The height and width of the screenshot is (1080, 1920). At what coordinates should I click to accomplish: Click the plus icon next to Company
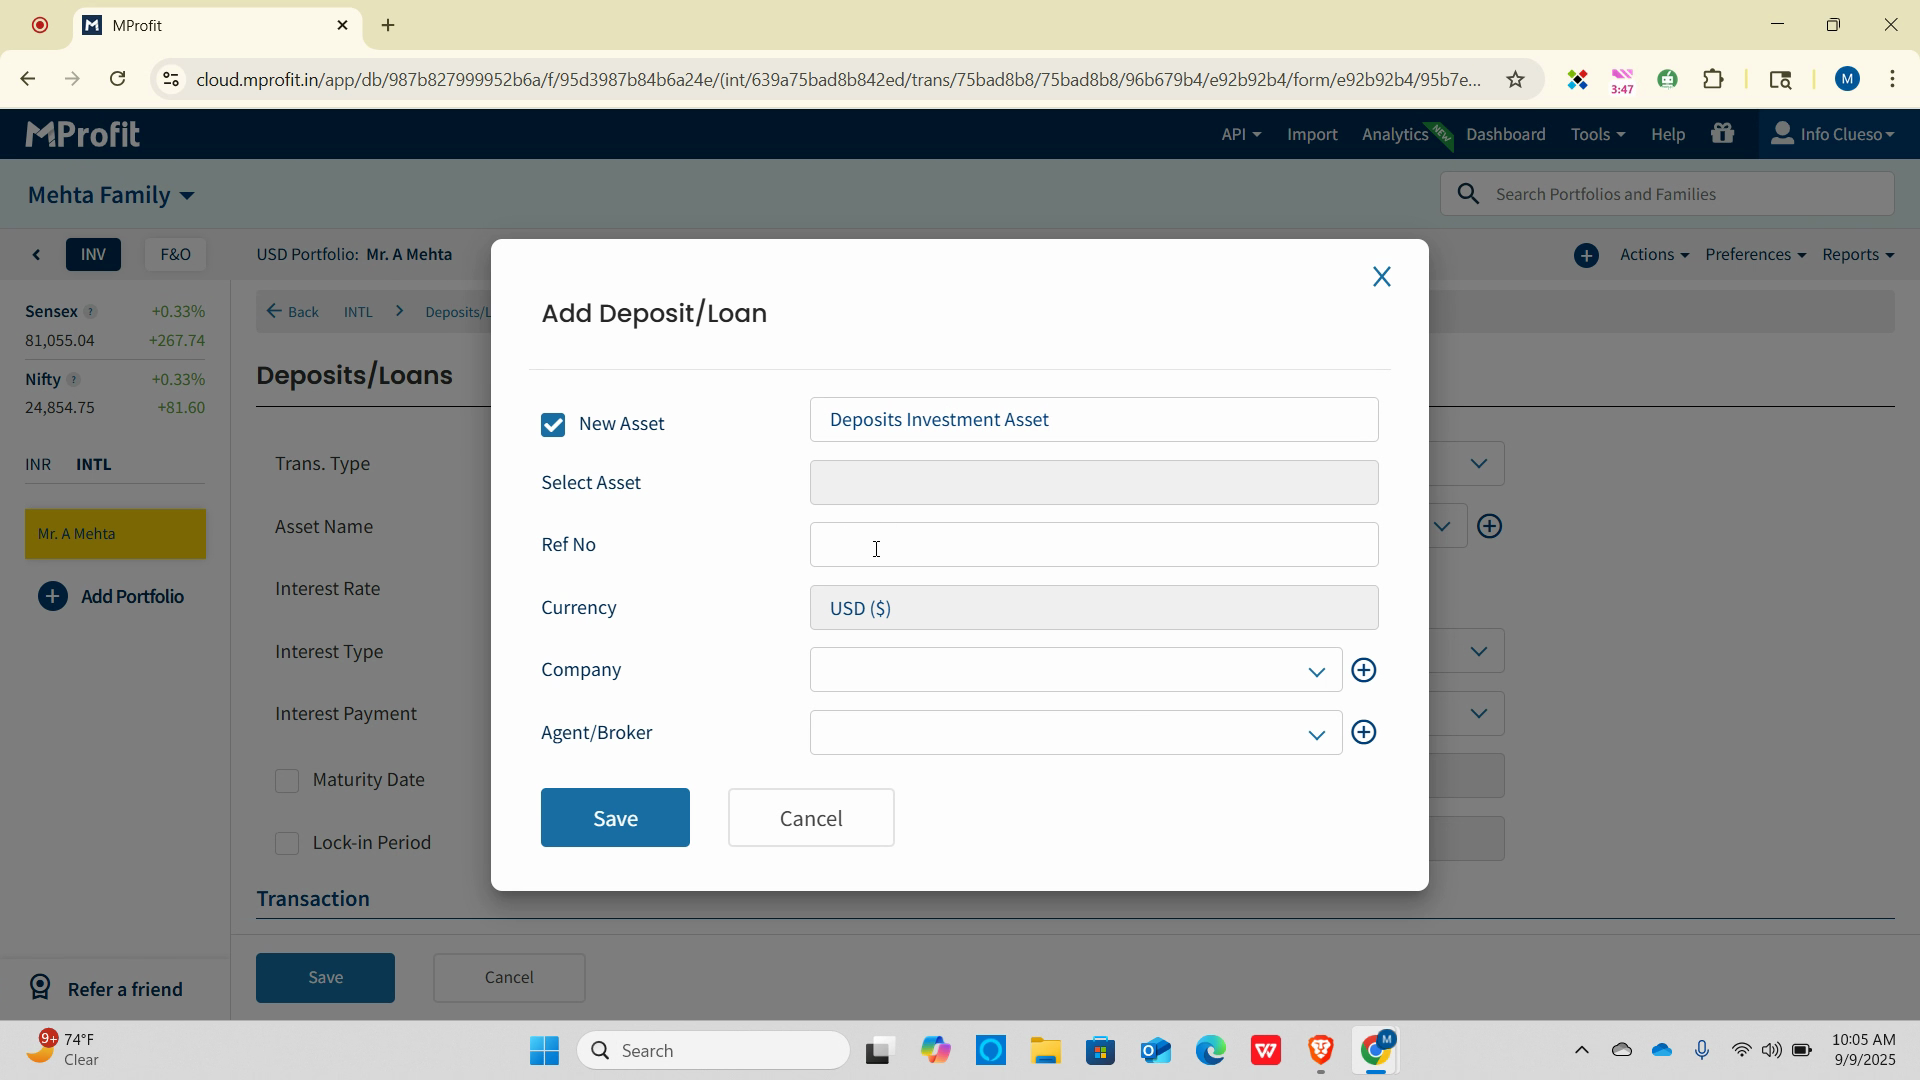pos(1364,670)
